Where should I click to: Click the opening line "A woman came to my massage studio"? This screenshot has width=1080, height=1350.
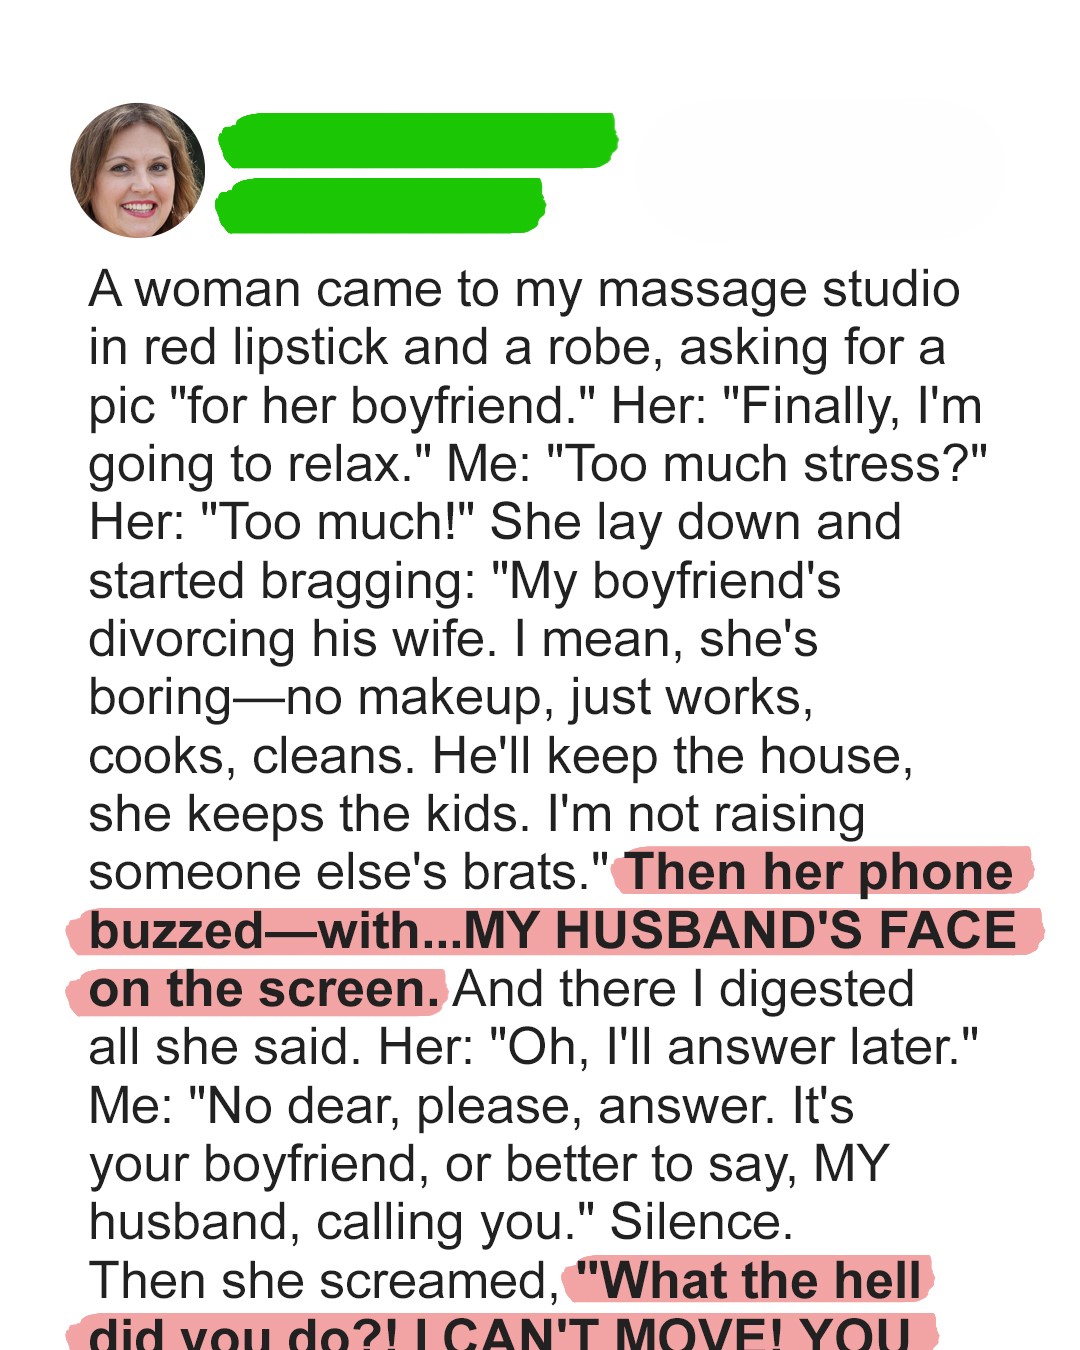(x=524, y=290)
